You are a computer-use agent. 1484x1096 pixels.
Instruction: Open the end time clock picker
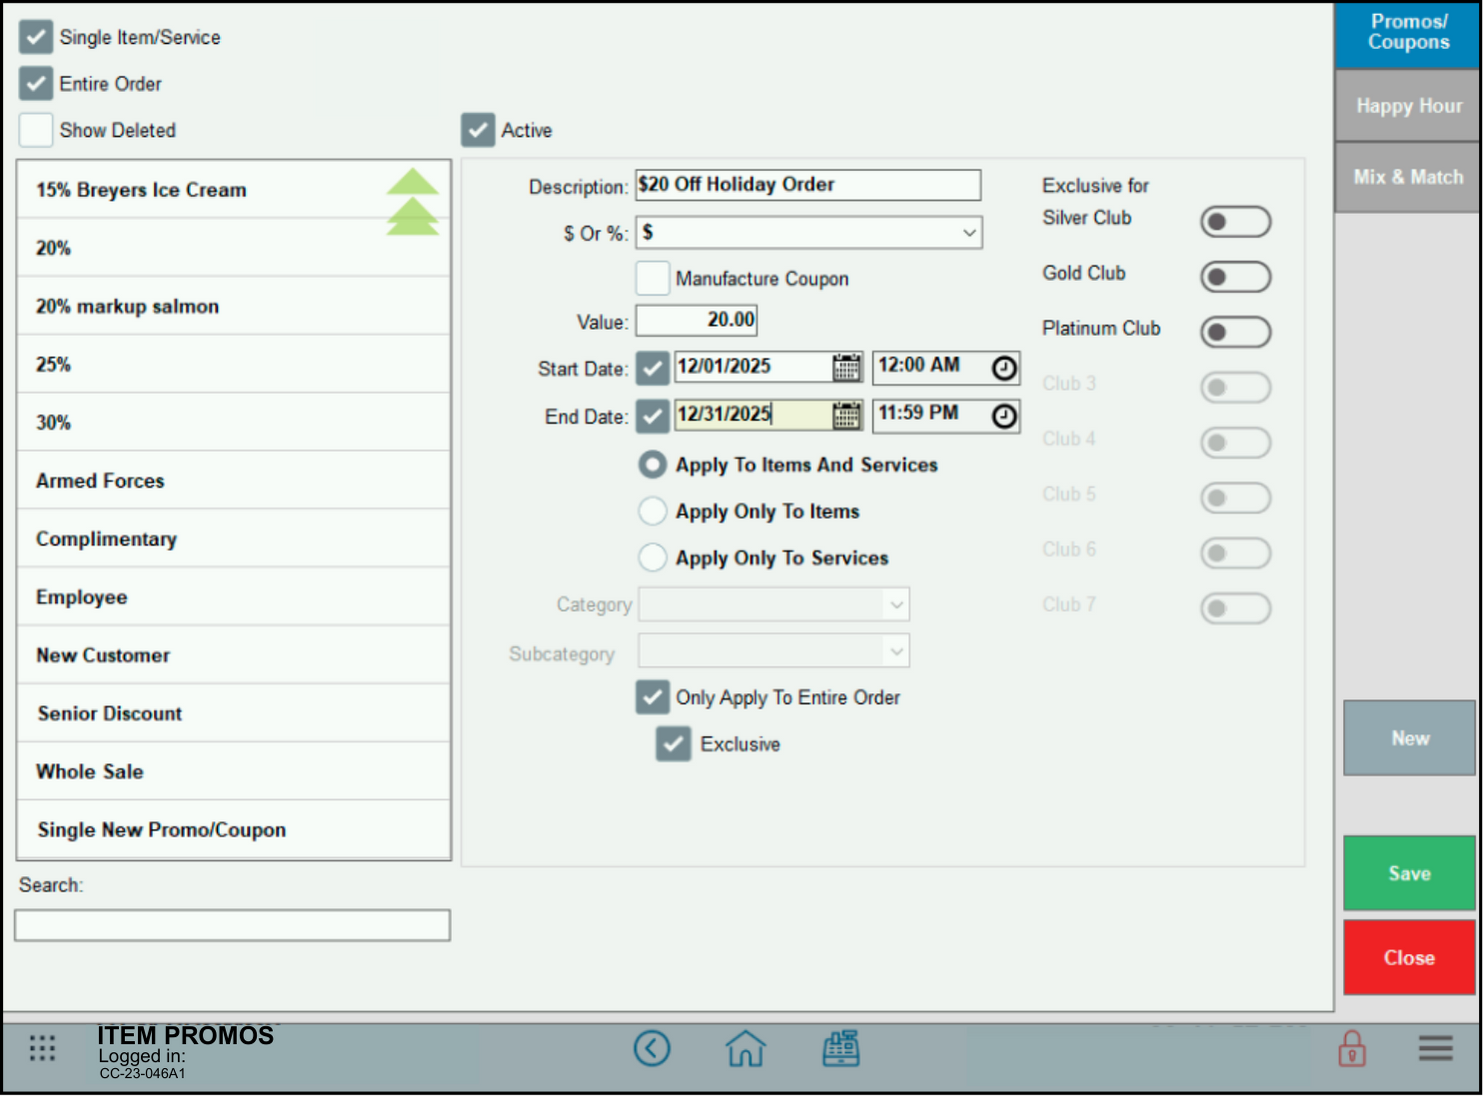tap(1004, 416)
